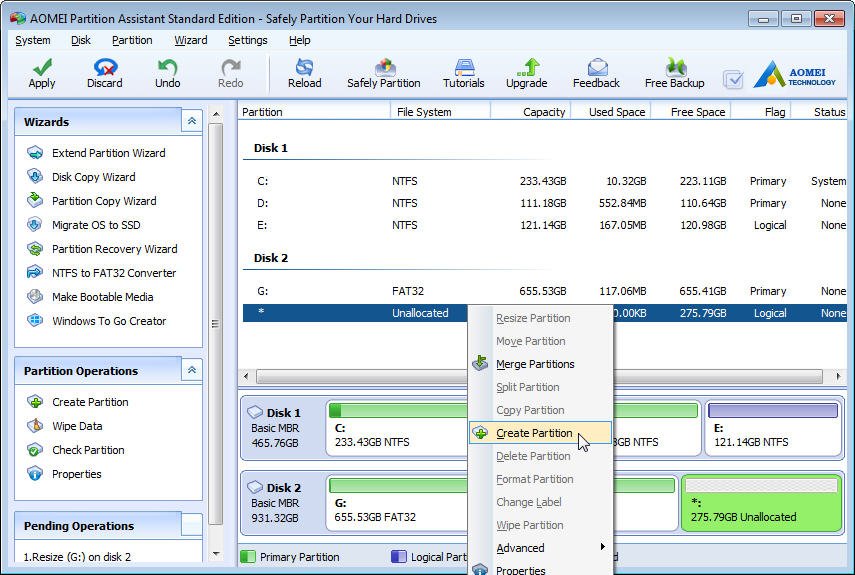The height and width of the screenshot is (575, 855).
Task: Open the Settings menu
Action: point(248,40)
